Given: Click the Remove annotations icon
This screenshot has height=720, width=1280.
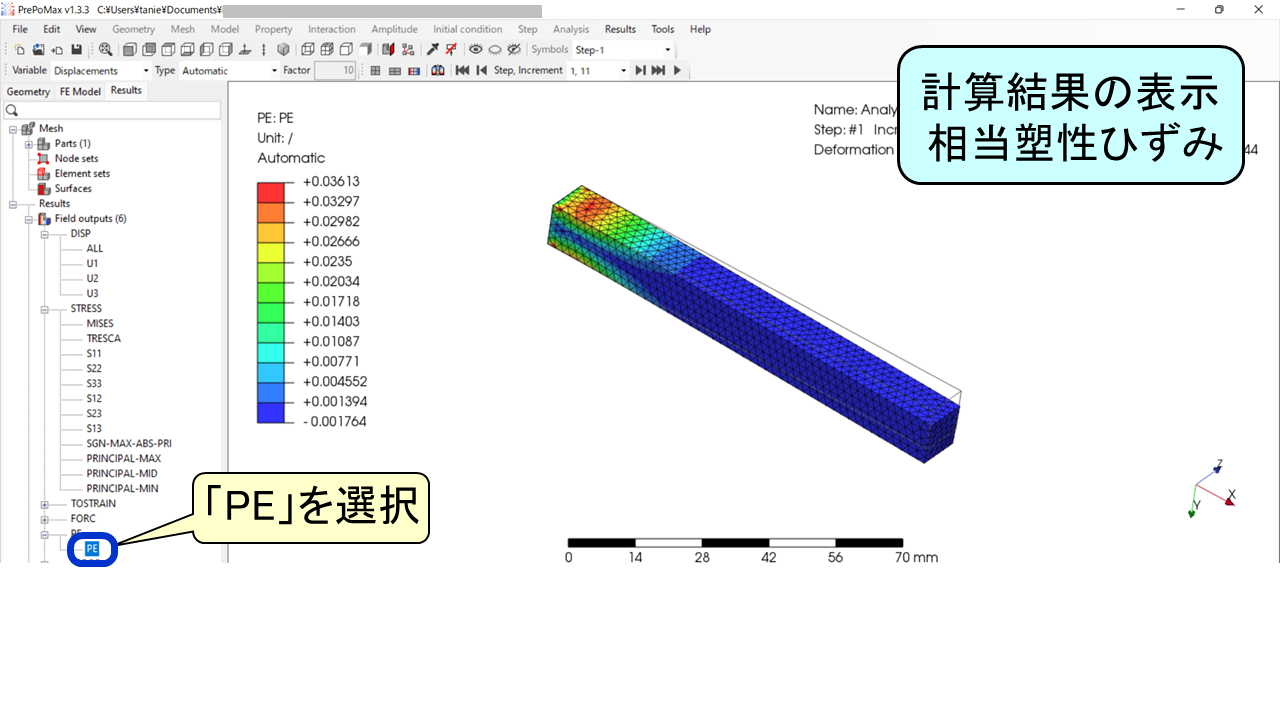Looking at the screenshot, I should tap(451, 50).
